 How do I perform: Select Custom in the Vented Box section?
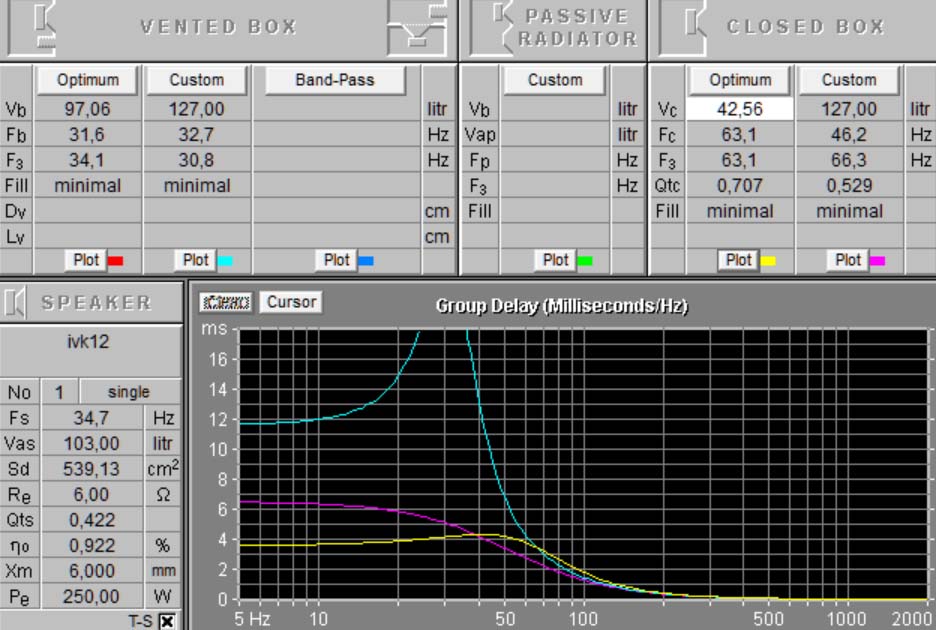[x=196, y=80]
